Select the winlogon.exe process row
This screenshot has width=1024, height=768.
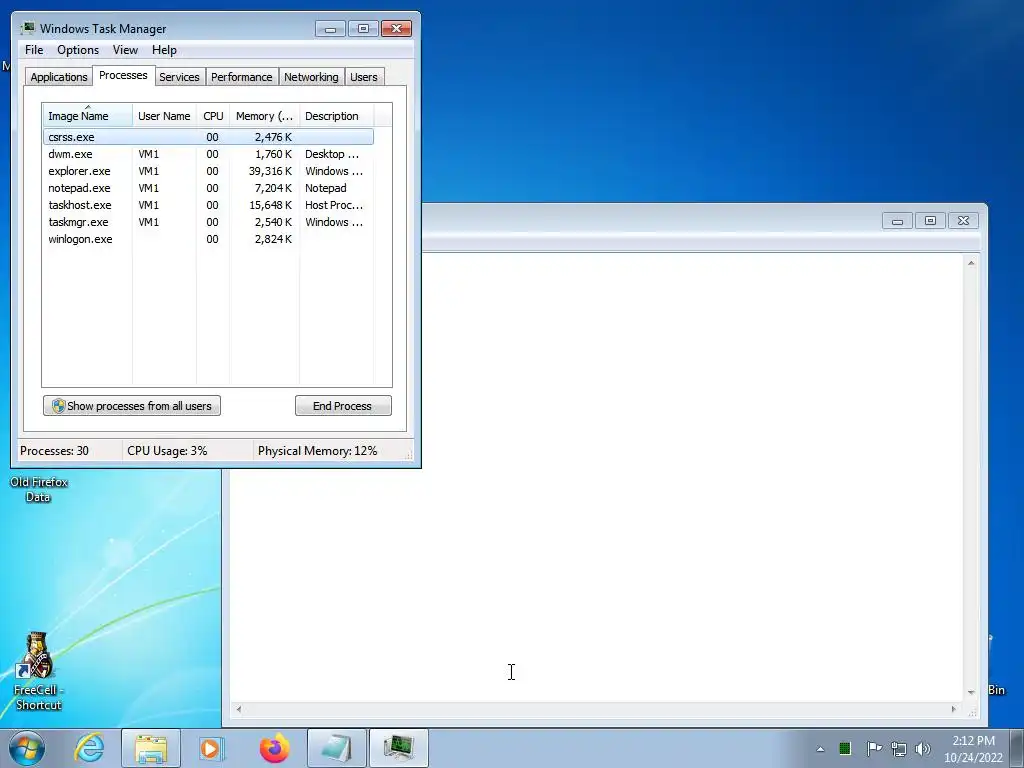click(208, 239)
